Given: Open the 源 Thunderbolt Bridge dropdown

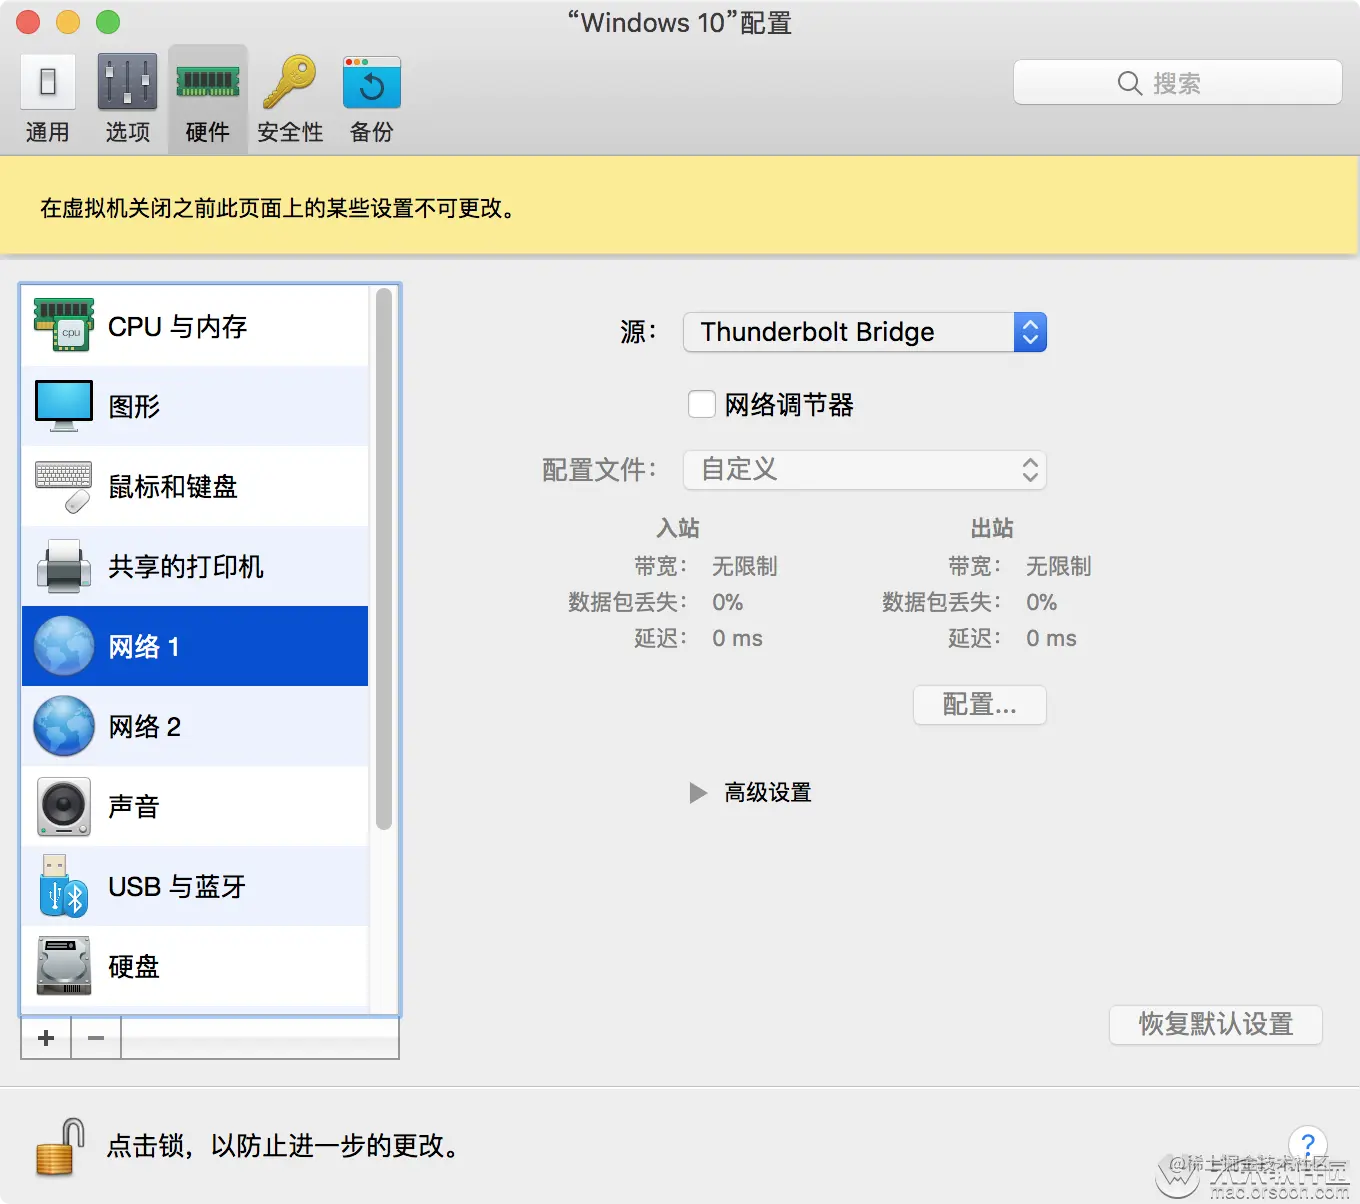Looking at the screenshot, I should point(865,332).
